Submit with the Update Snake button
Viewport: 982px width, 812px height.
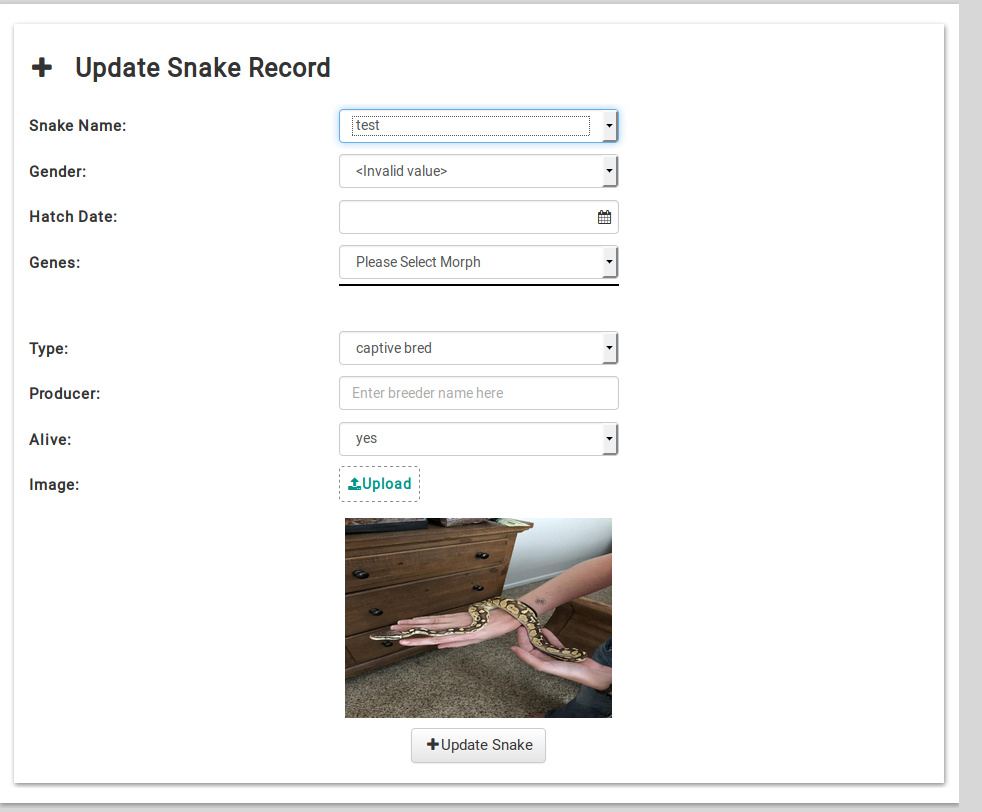coord(478,745)
